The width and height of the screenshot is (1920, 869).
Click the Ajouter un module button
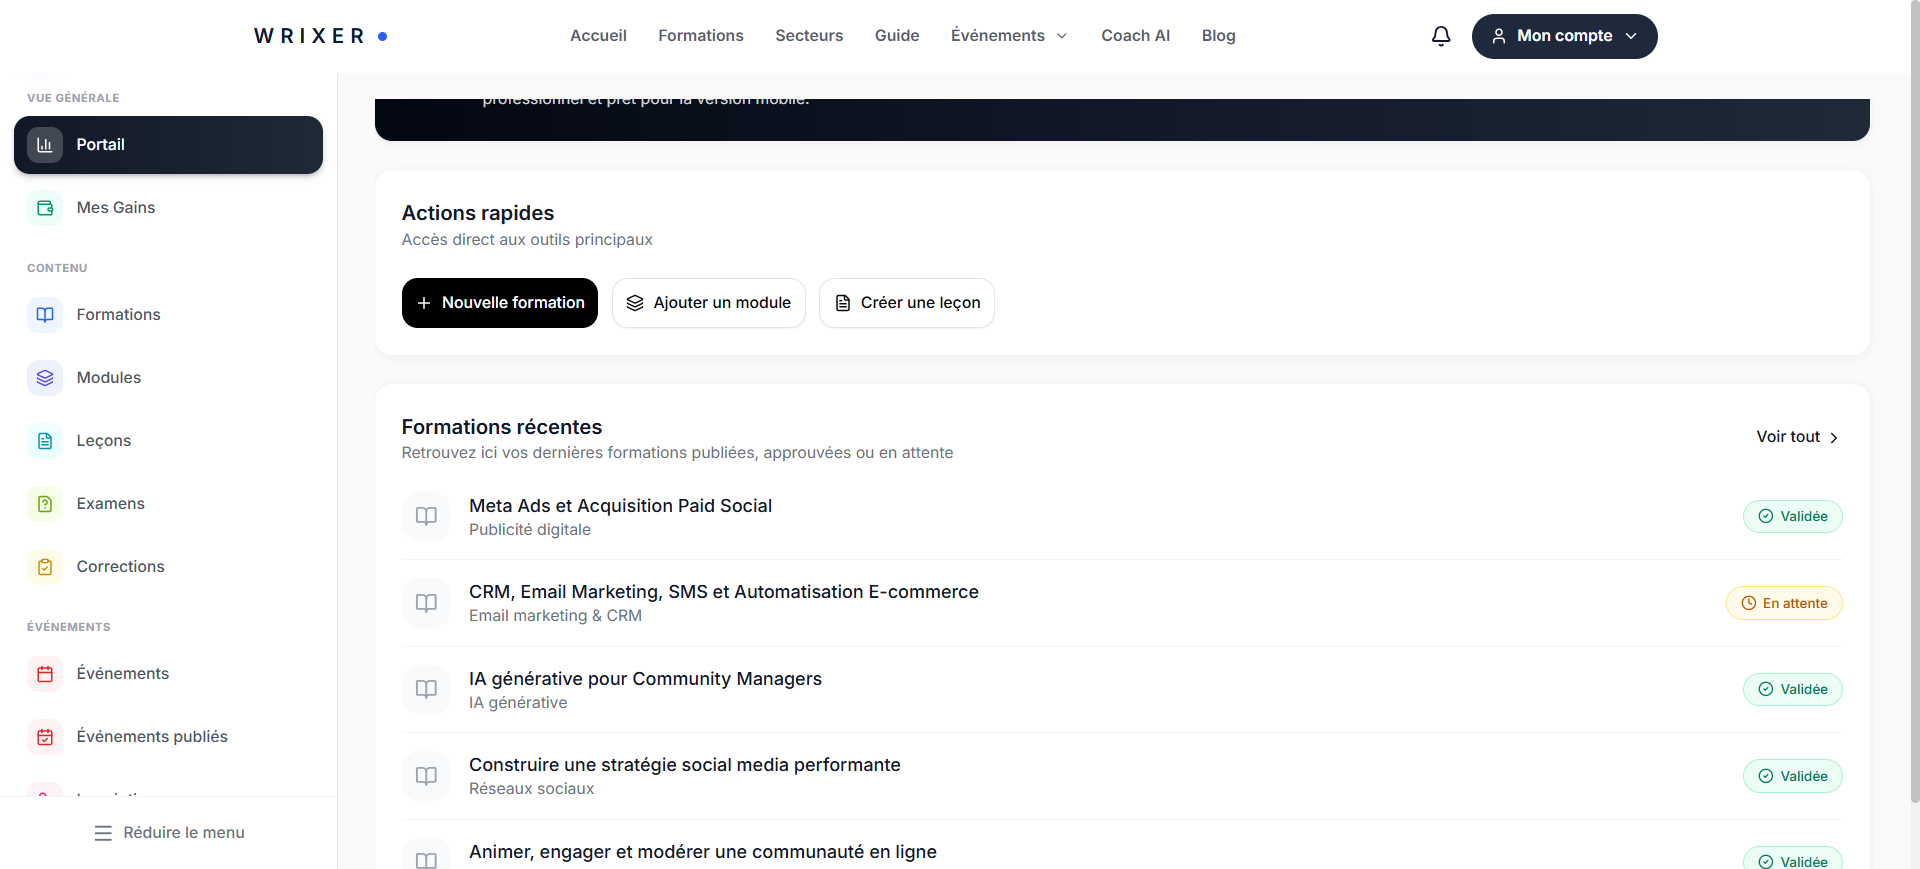pos(709,303)
